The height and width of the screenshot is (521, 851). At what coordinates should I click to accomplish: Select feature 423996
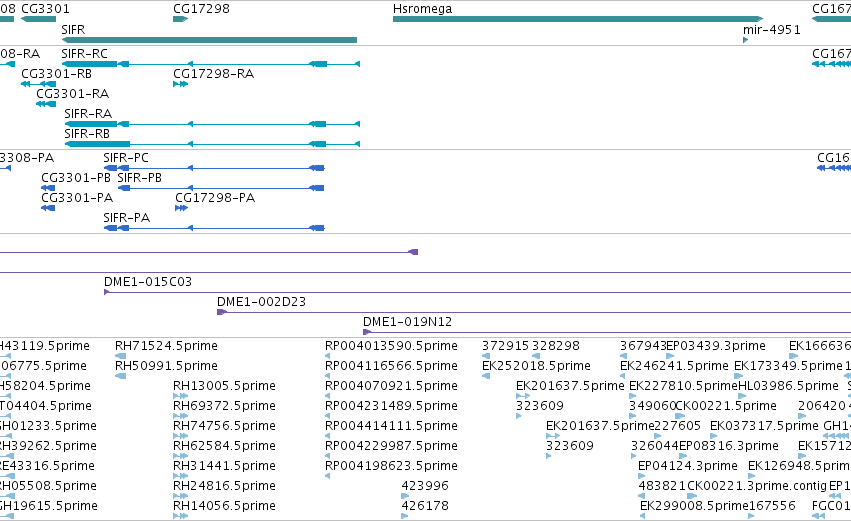[425, 486]
